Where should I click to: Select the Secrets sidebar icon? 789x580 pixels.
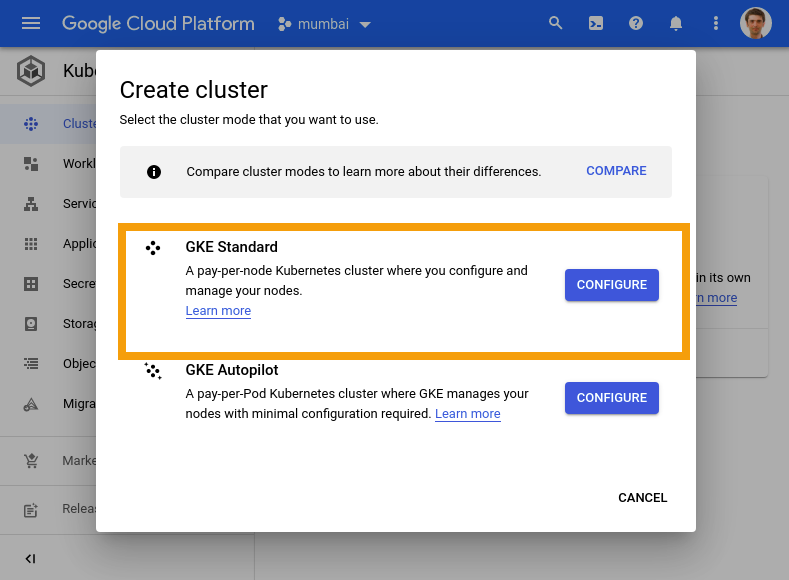pos(31,284)
